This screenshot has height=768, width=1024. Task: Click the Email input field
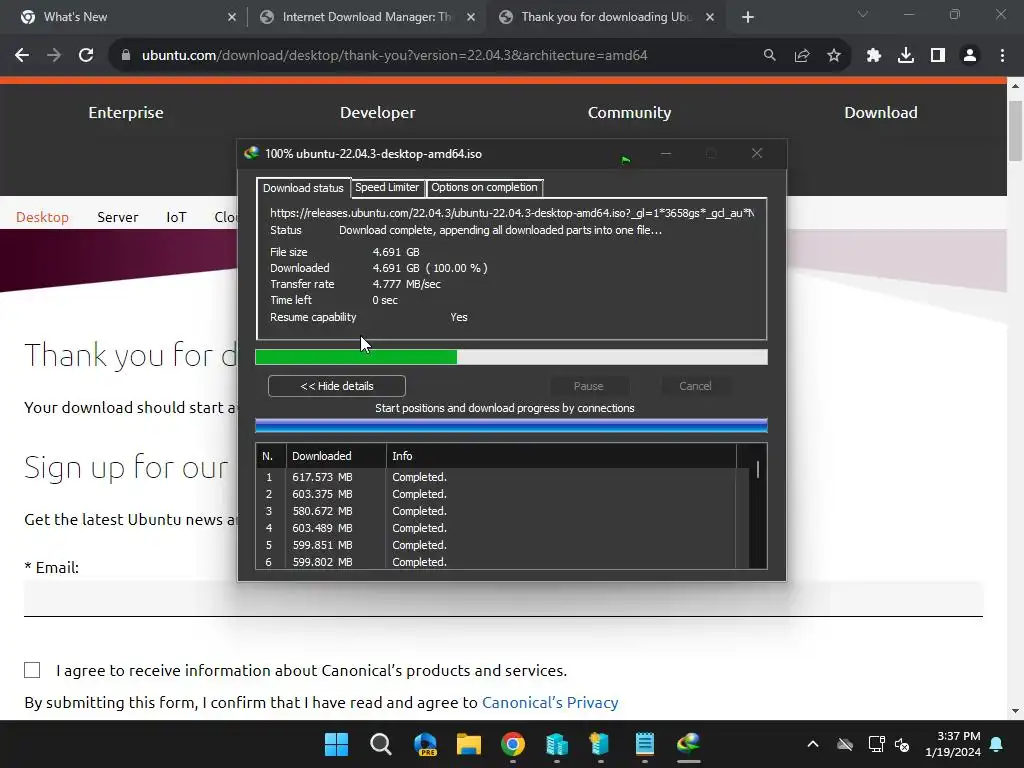tap(504, 598)
